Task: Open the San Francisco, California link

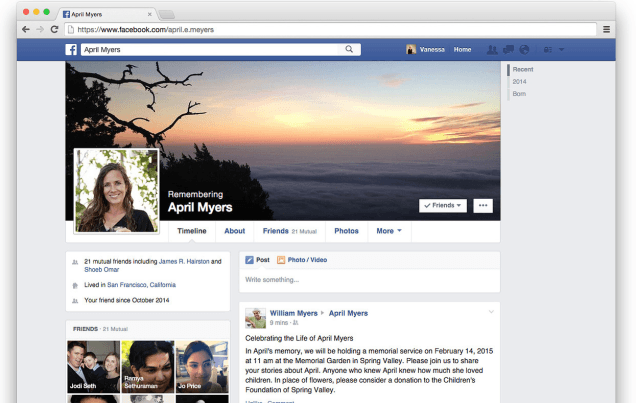Action: (x=141, y=285)
